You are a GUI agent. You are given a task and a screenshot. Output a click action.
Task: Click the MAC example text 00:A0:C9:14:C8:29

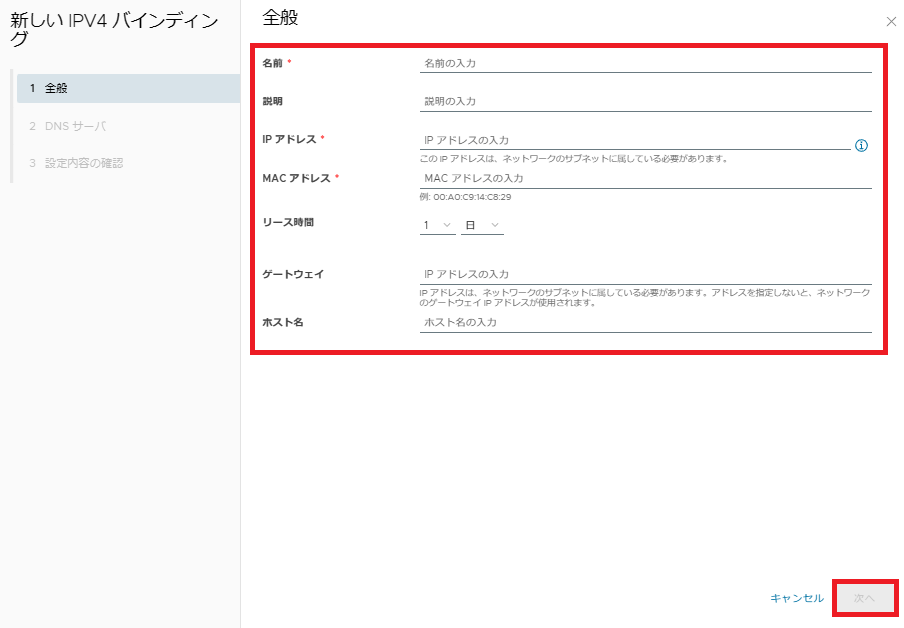(472, 197)
